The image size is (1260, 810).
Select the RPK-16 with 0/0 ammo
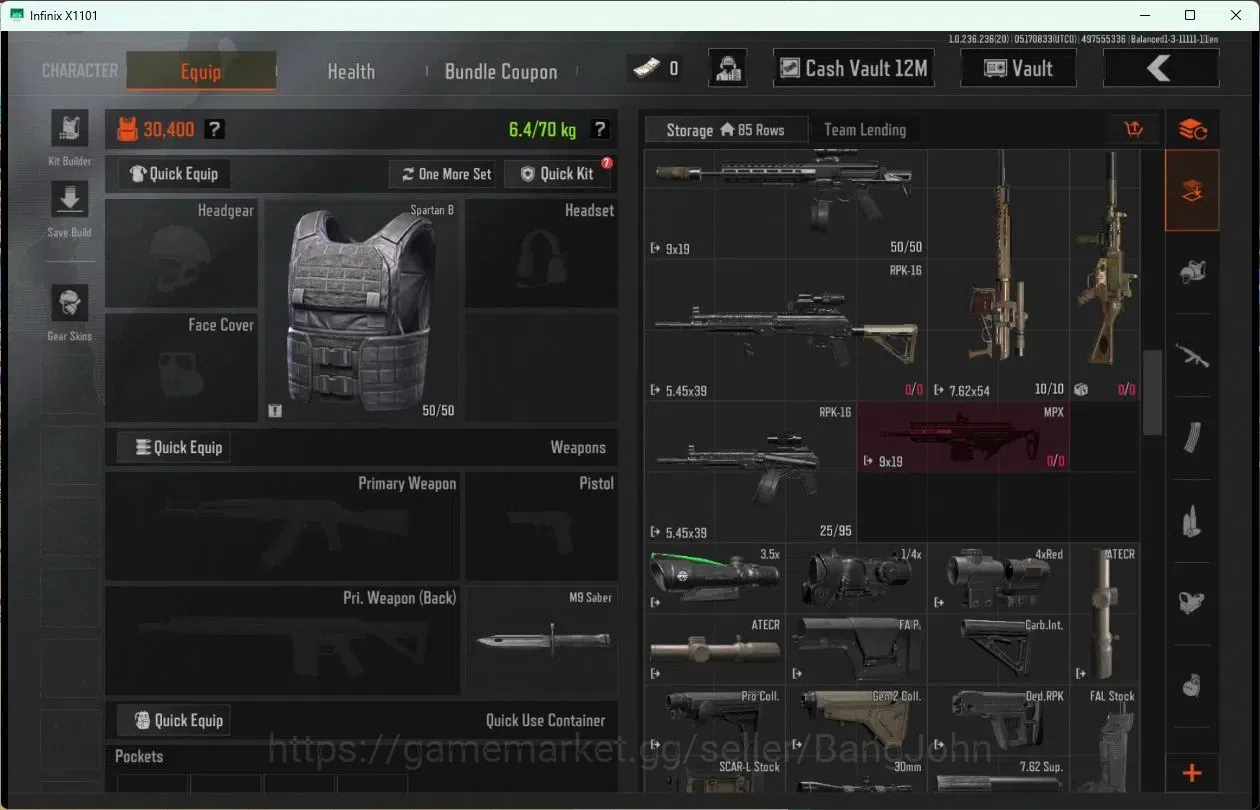[786, 330]
